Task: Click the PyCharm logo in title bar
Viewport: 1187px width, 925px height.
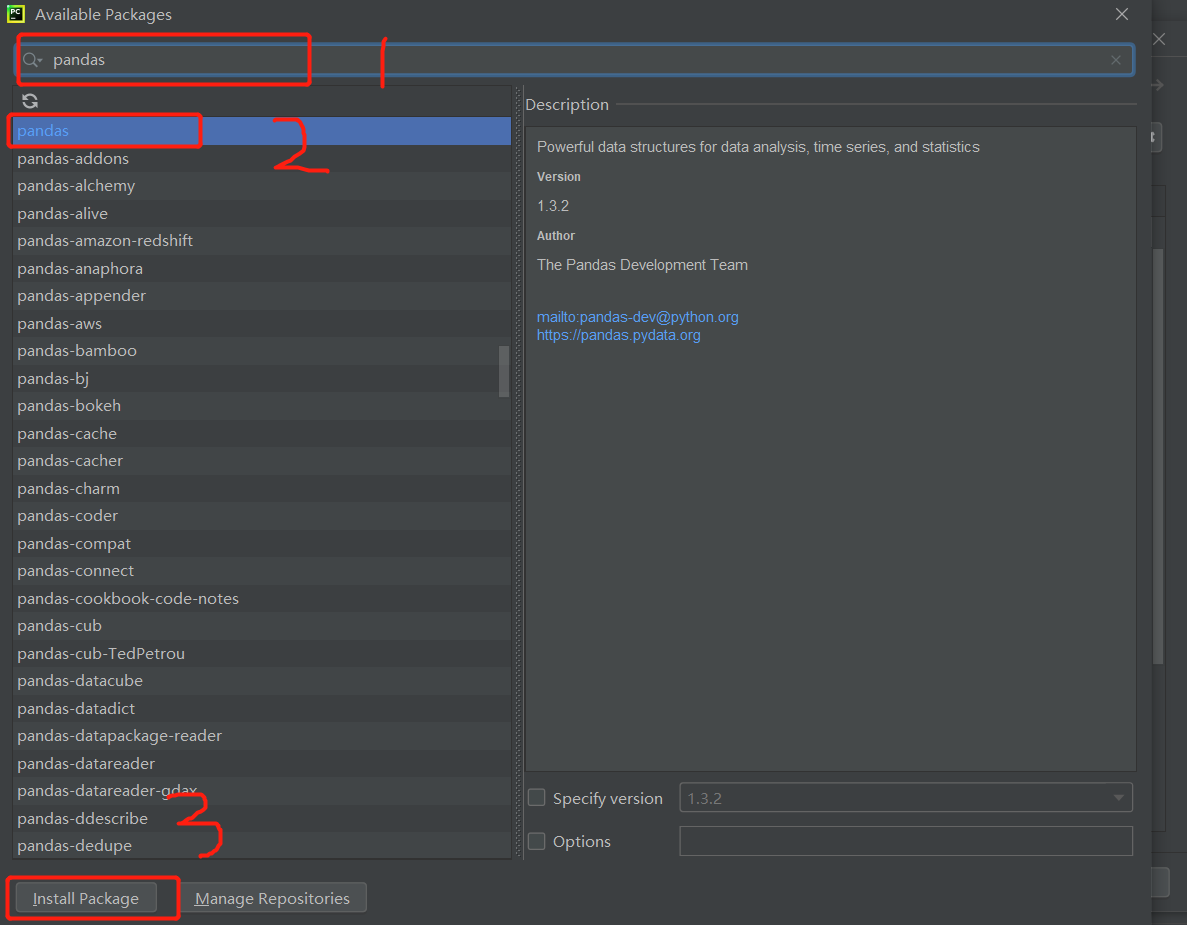Action: [x=16, y=15]
